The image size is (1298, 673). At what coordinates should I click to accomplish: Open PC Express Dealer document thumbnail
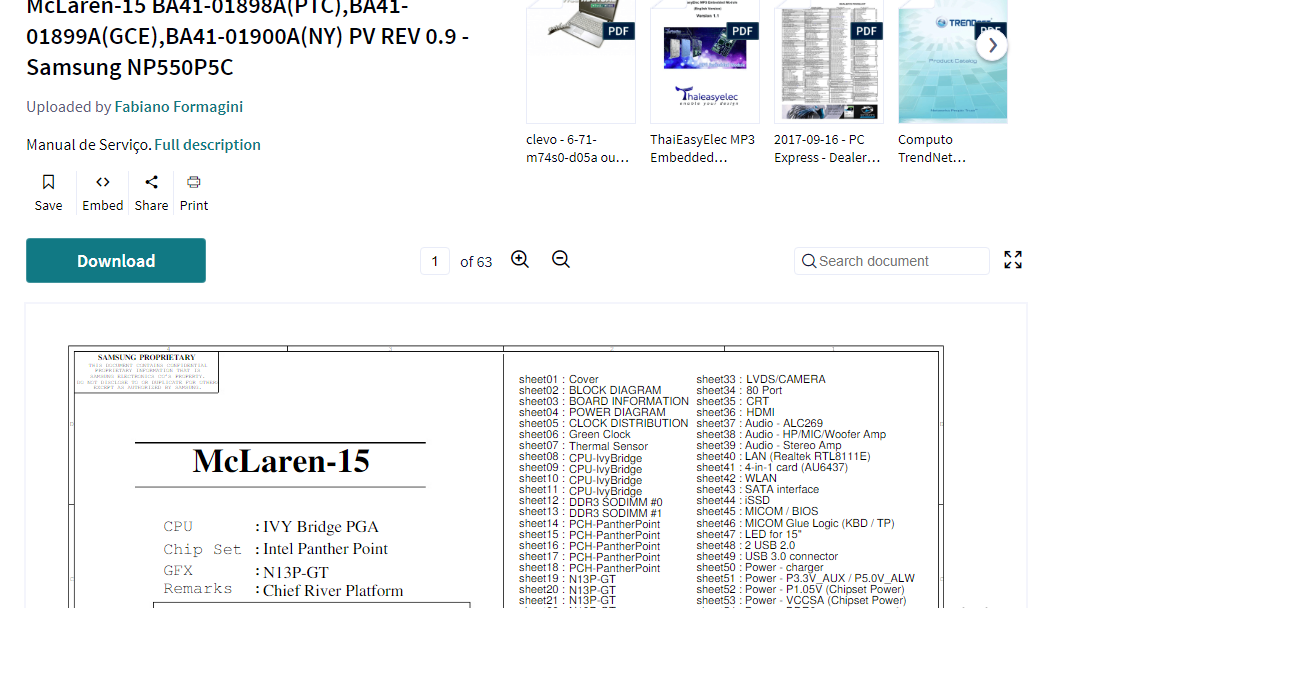click(829, 61)
